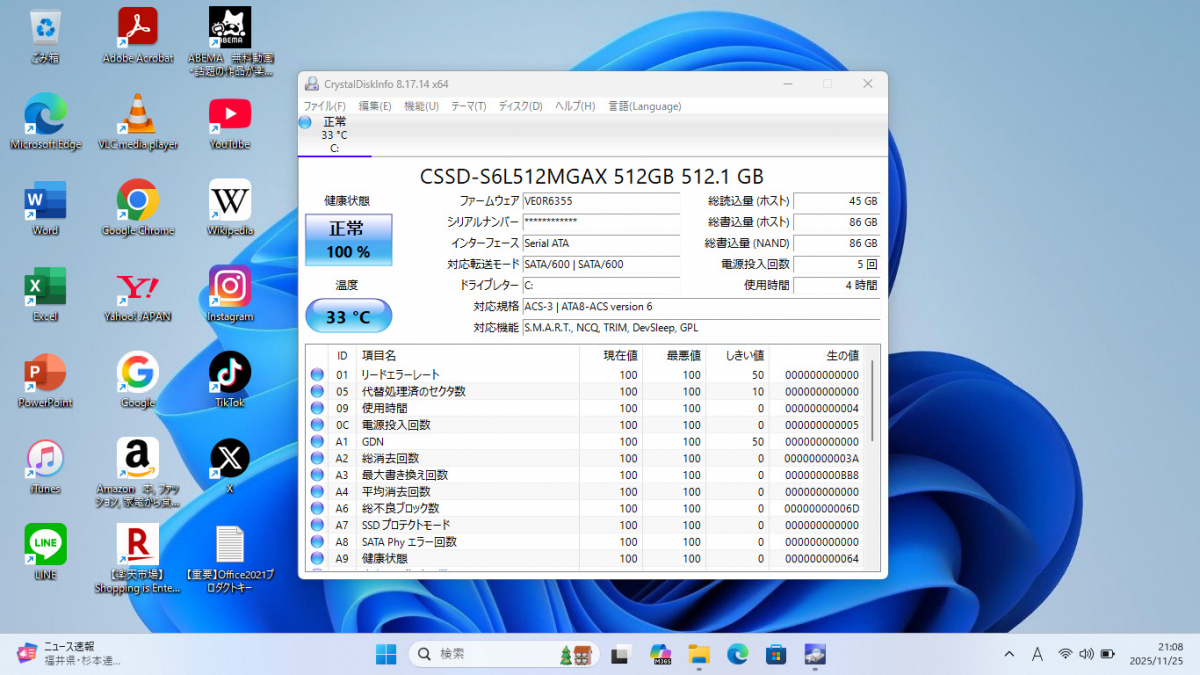The height and width of the screenshot is (675, 1200).
Task: Click the 33 °C temperature button
Action: coord(348,317)
